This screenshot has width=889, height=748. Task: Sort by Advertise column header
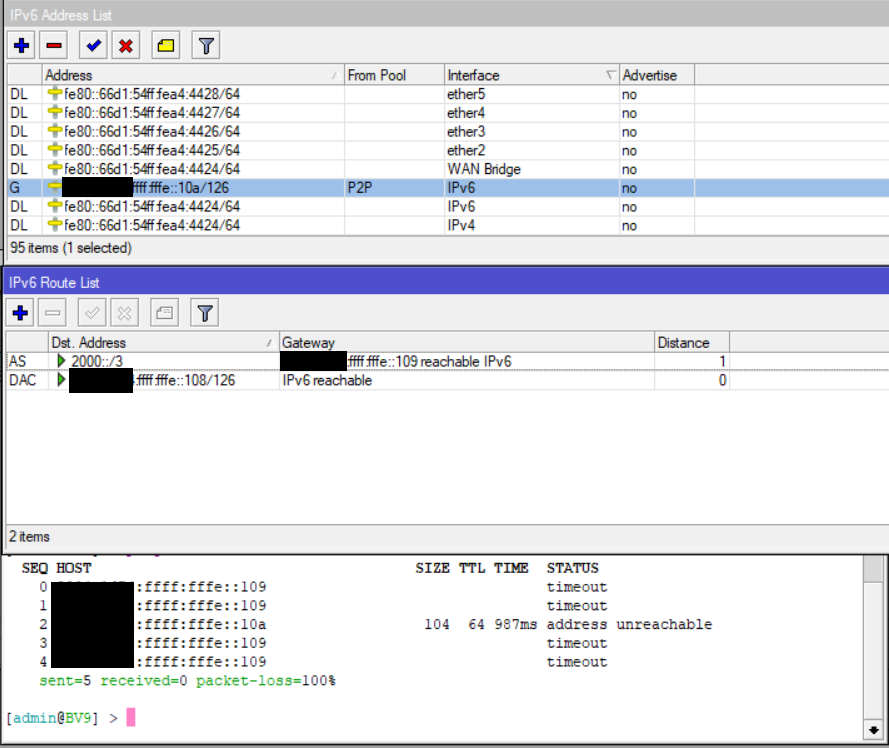(x=657, y=75)
